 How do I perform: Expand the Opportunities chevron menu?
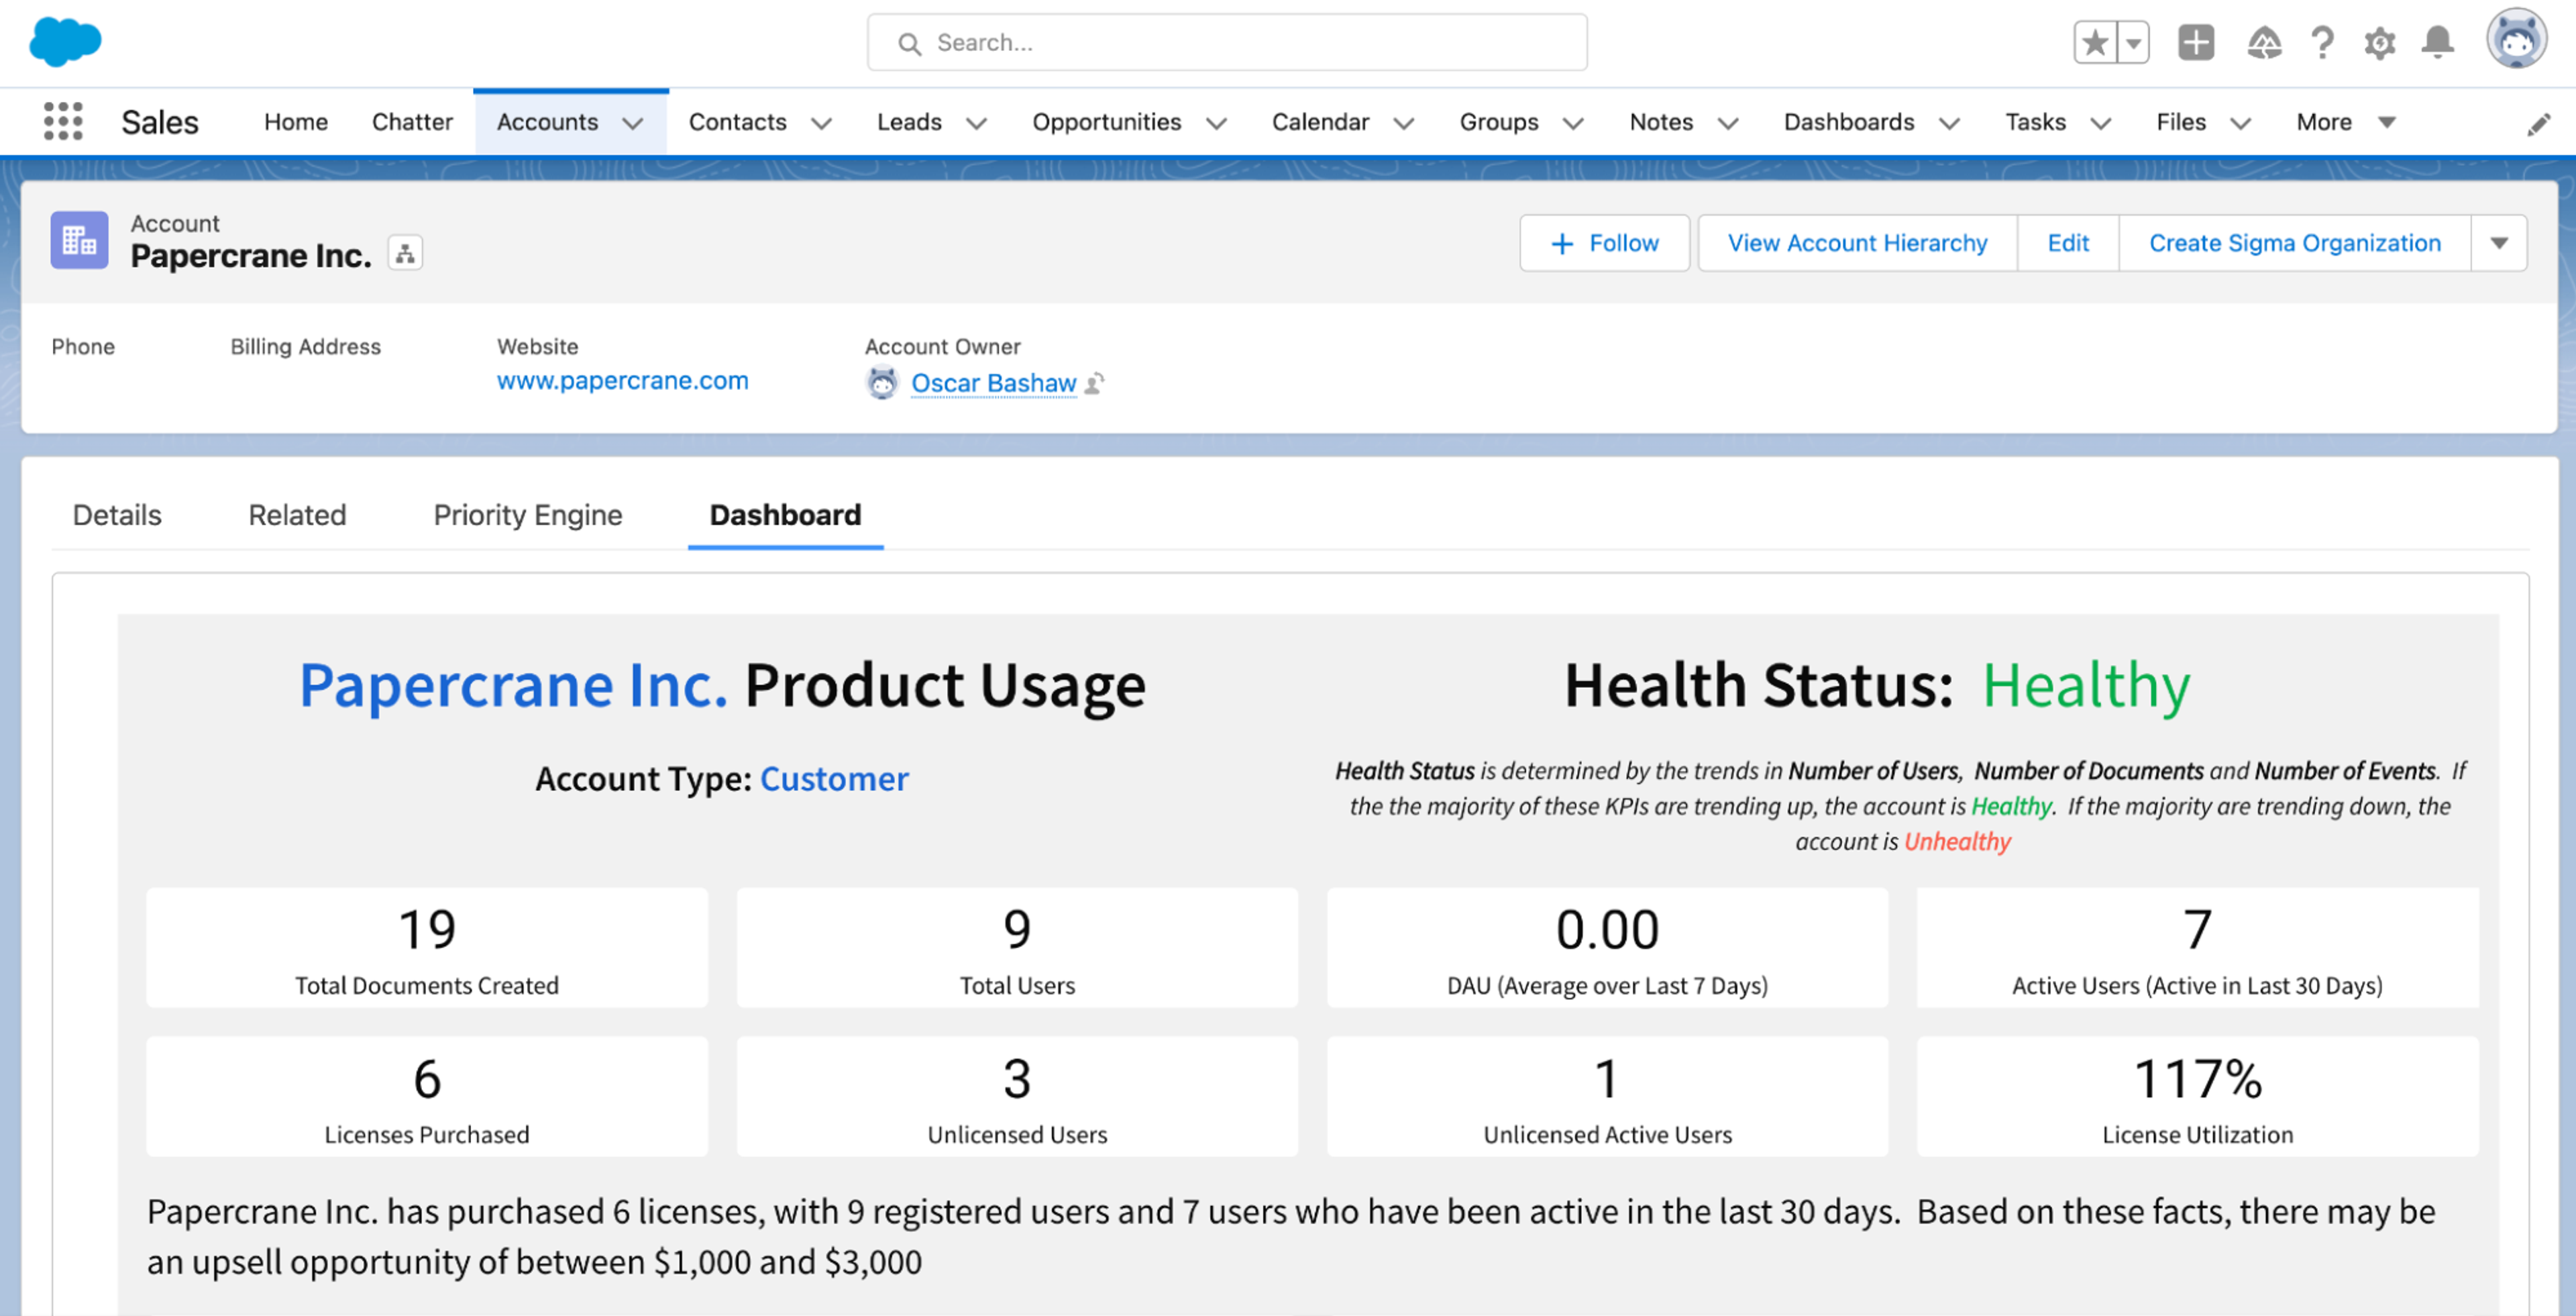point(1217,123)
